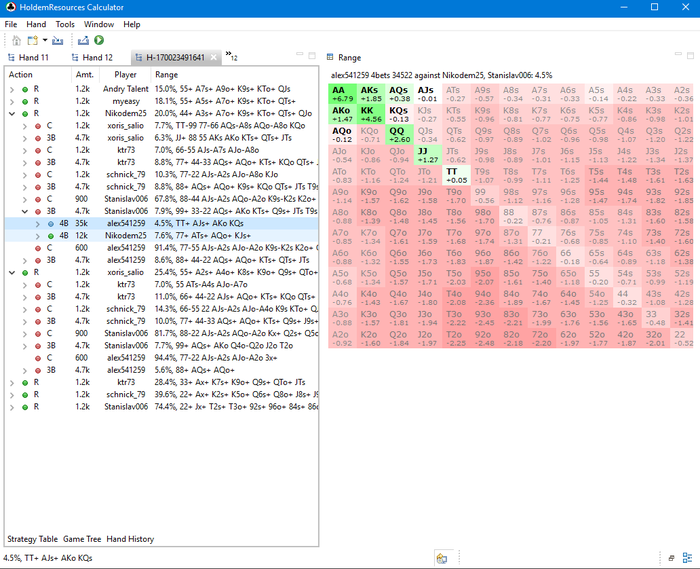Click the stacked windows icon in status bar
The width and height of the screenshot is (700, 569).
click(671, 558)
